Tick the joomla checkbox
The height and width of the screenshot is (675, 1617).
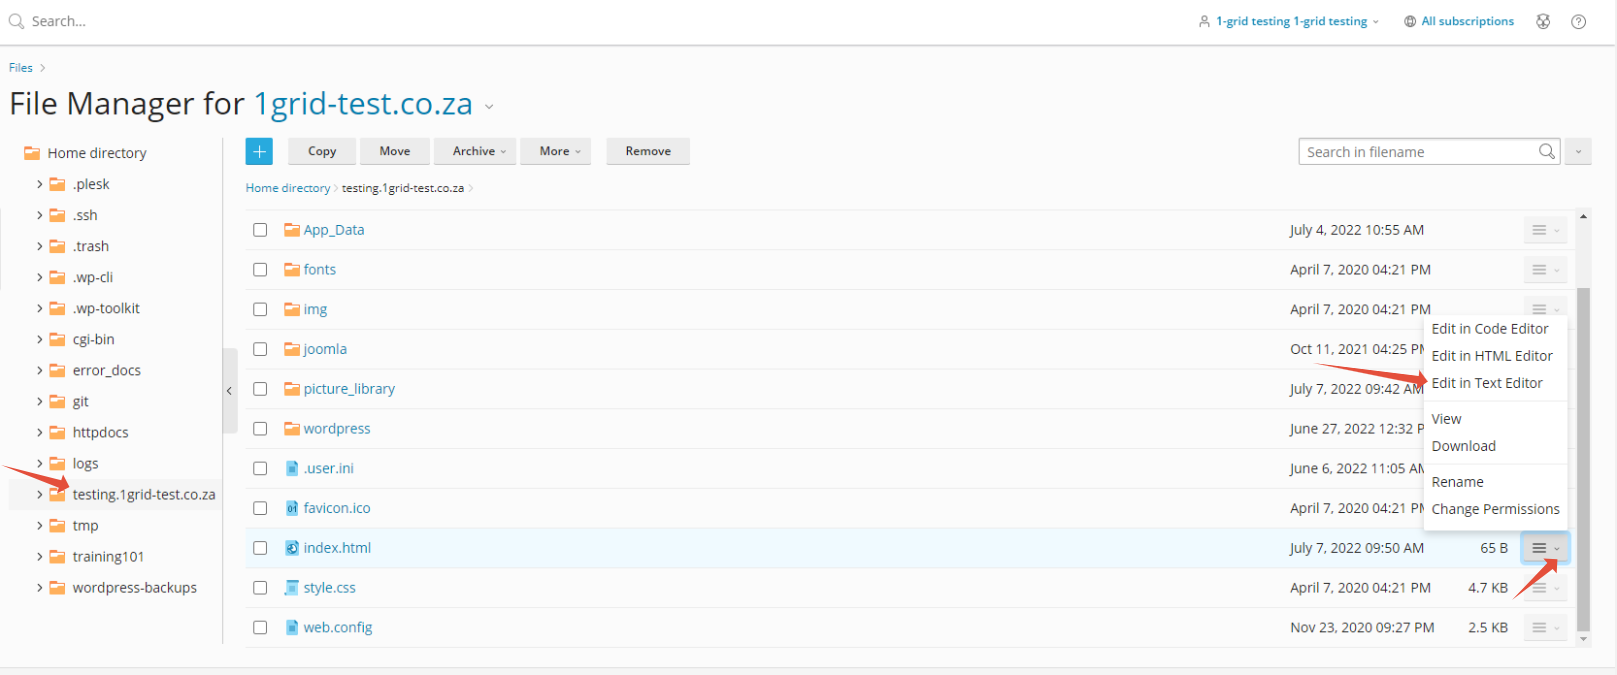[x=260, y=349]
